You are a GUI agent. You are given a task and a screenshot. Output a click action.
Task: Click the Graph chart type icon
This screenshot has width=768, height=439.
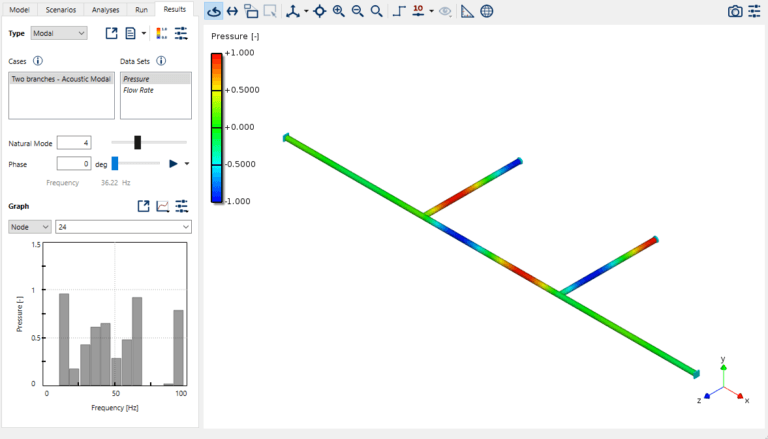(x=163, y=206)
